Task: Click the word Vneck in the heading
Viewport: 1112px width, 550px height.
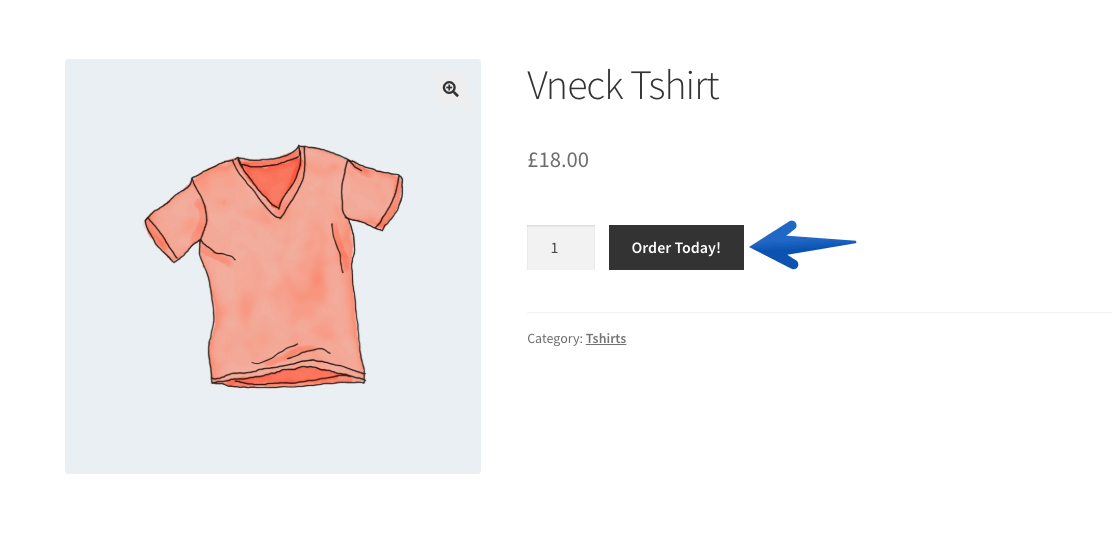Action: (x=575, y=86)
